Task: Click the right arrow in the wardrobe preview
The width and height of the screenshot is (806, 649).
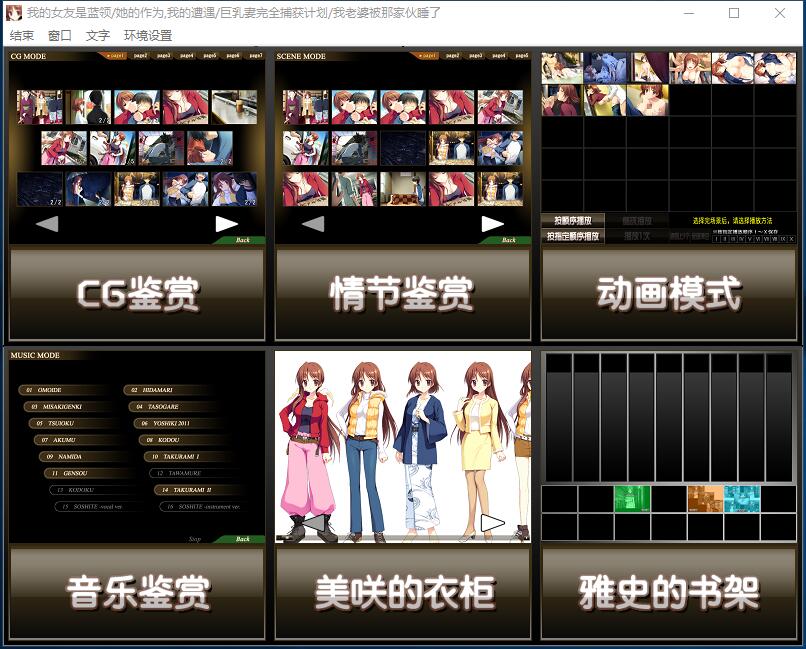Action: pos(492,523)
